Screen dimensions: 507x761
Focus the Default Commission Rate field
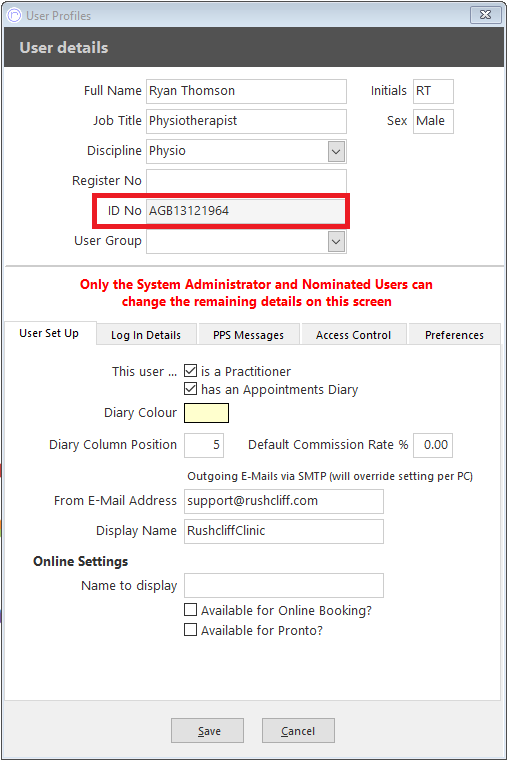[x=433, y=446]
